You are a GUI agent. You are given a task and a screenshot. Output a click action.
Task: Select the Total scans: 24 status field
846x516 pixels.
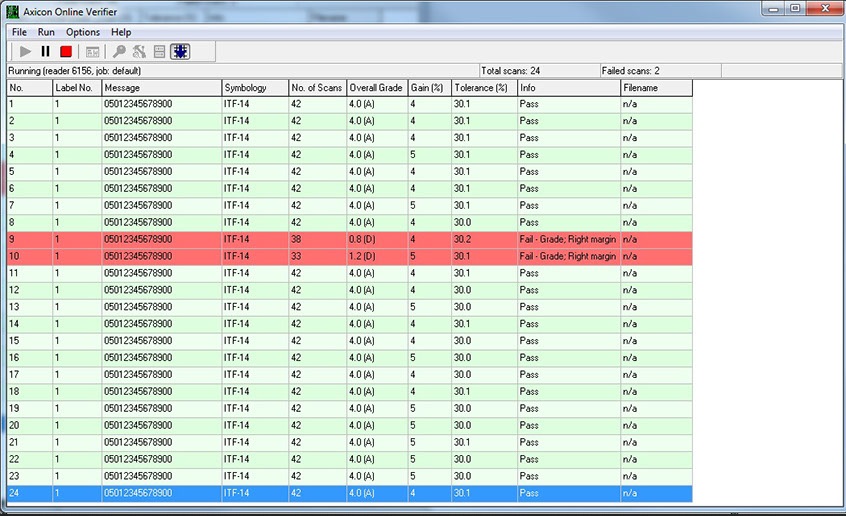tap(540, 71)
